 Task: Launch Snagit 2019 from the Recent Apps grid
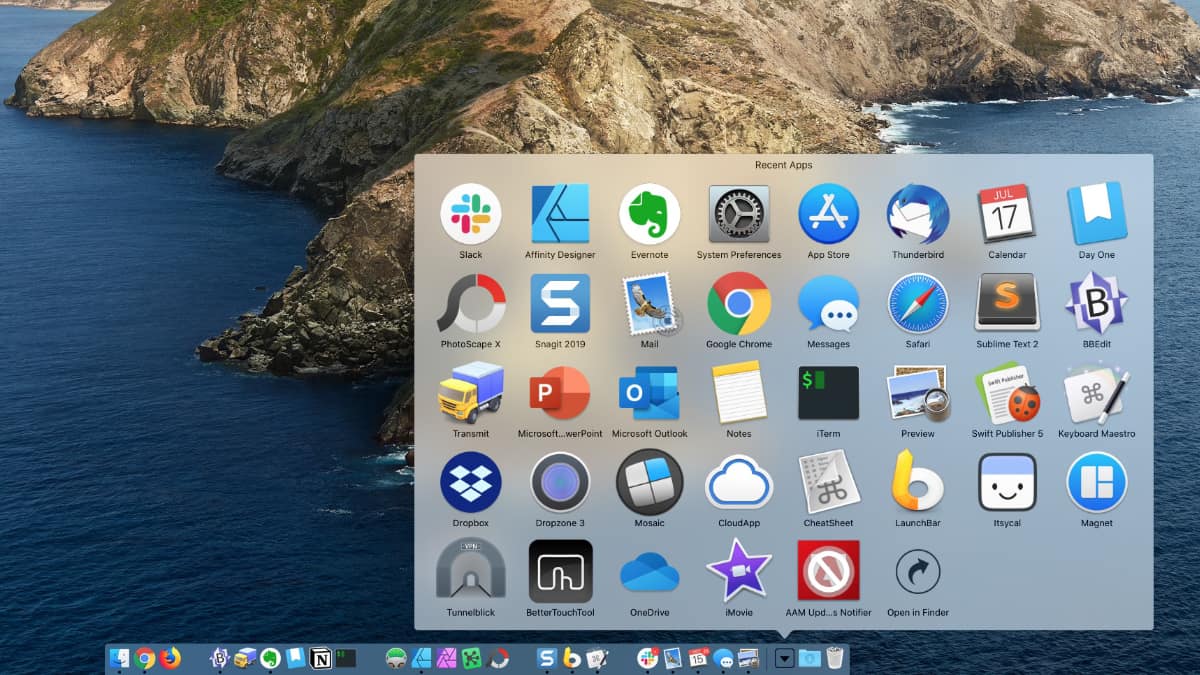(560, 303)
